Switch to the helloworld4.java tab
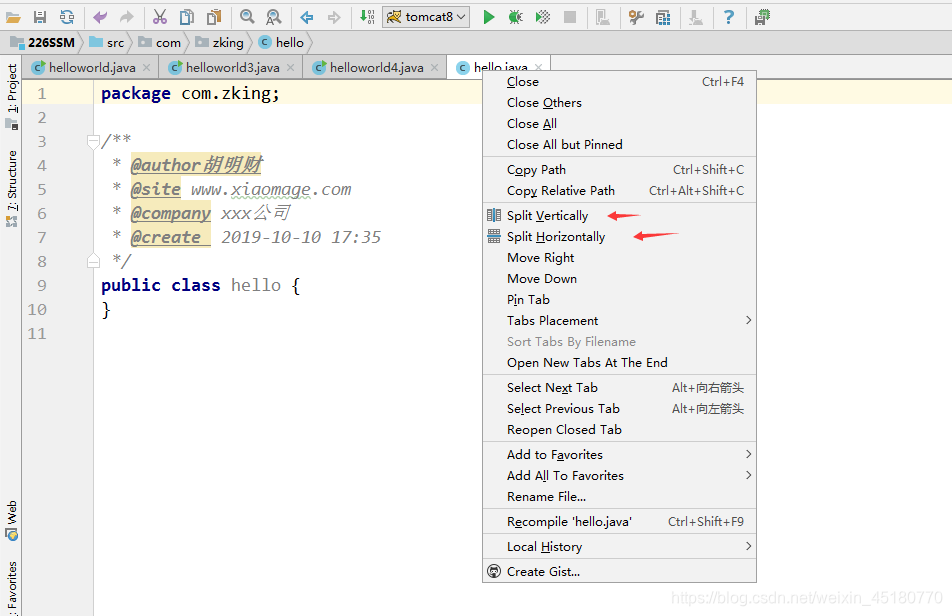The image size is (952, 616). (x=376, y=67)
